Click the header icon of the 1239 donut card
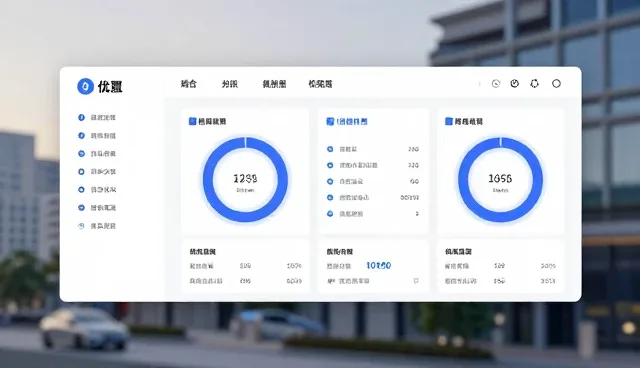Image resolution: width=640 pixels, height=368 pixels. click(x=192, y=121)
